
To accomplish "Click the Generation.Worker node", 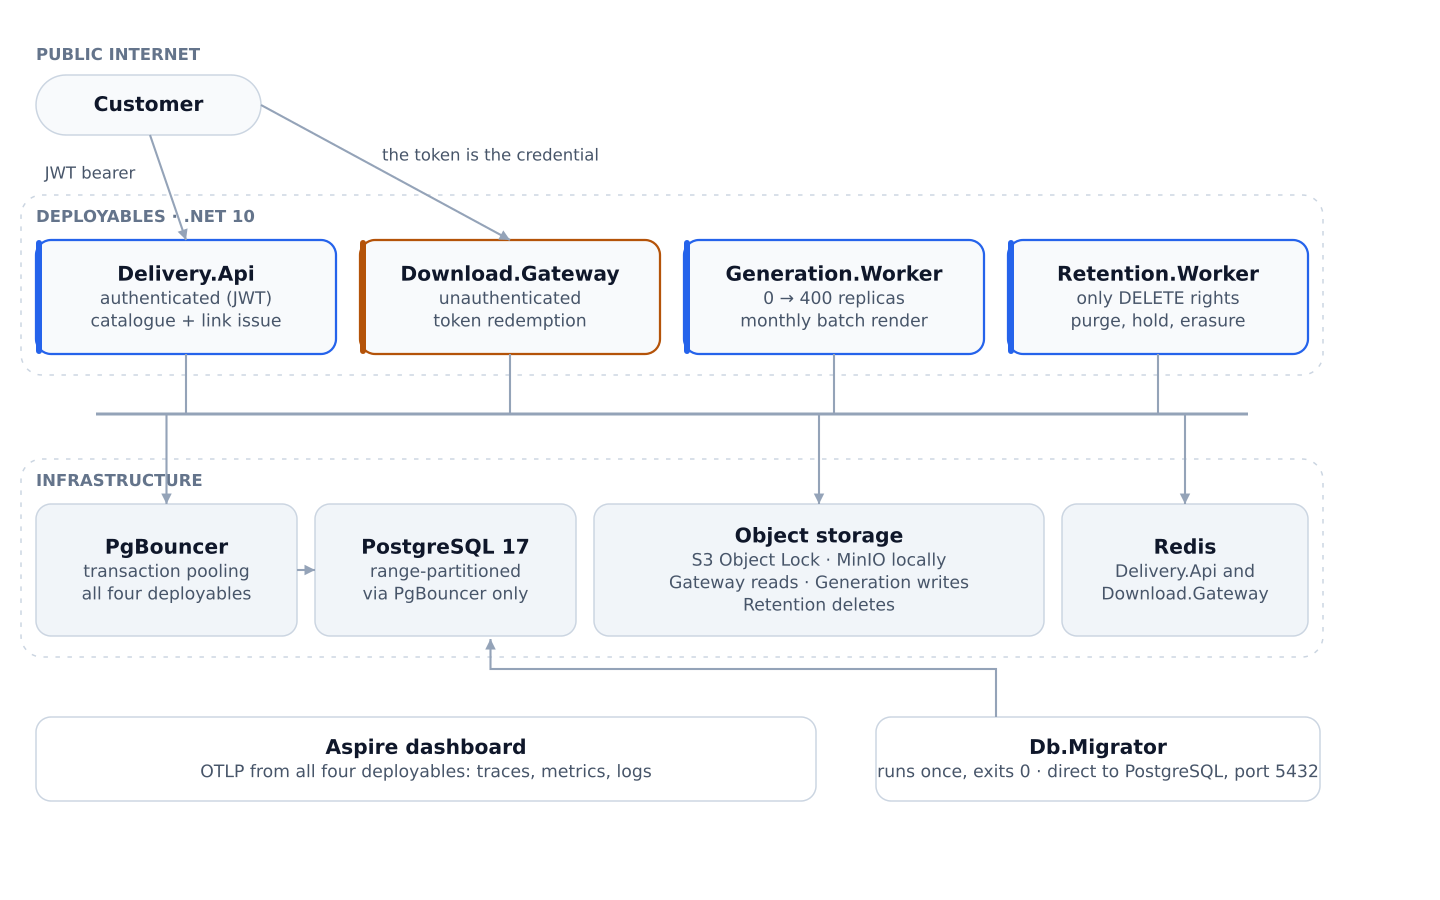I will (834, 297).
